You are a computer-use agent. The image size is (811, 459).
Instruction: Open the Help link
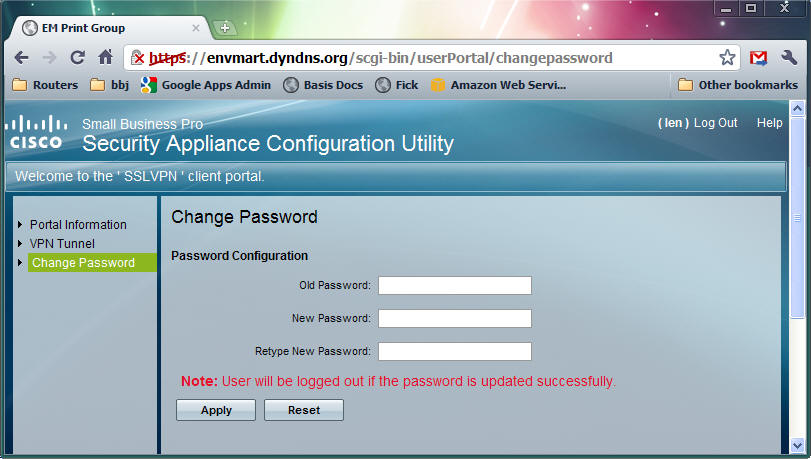[x=769, y=123]
